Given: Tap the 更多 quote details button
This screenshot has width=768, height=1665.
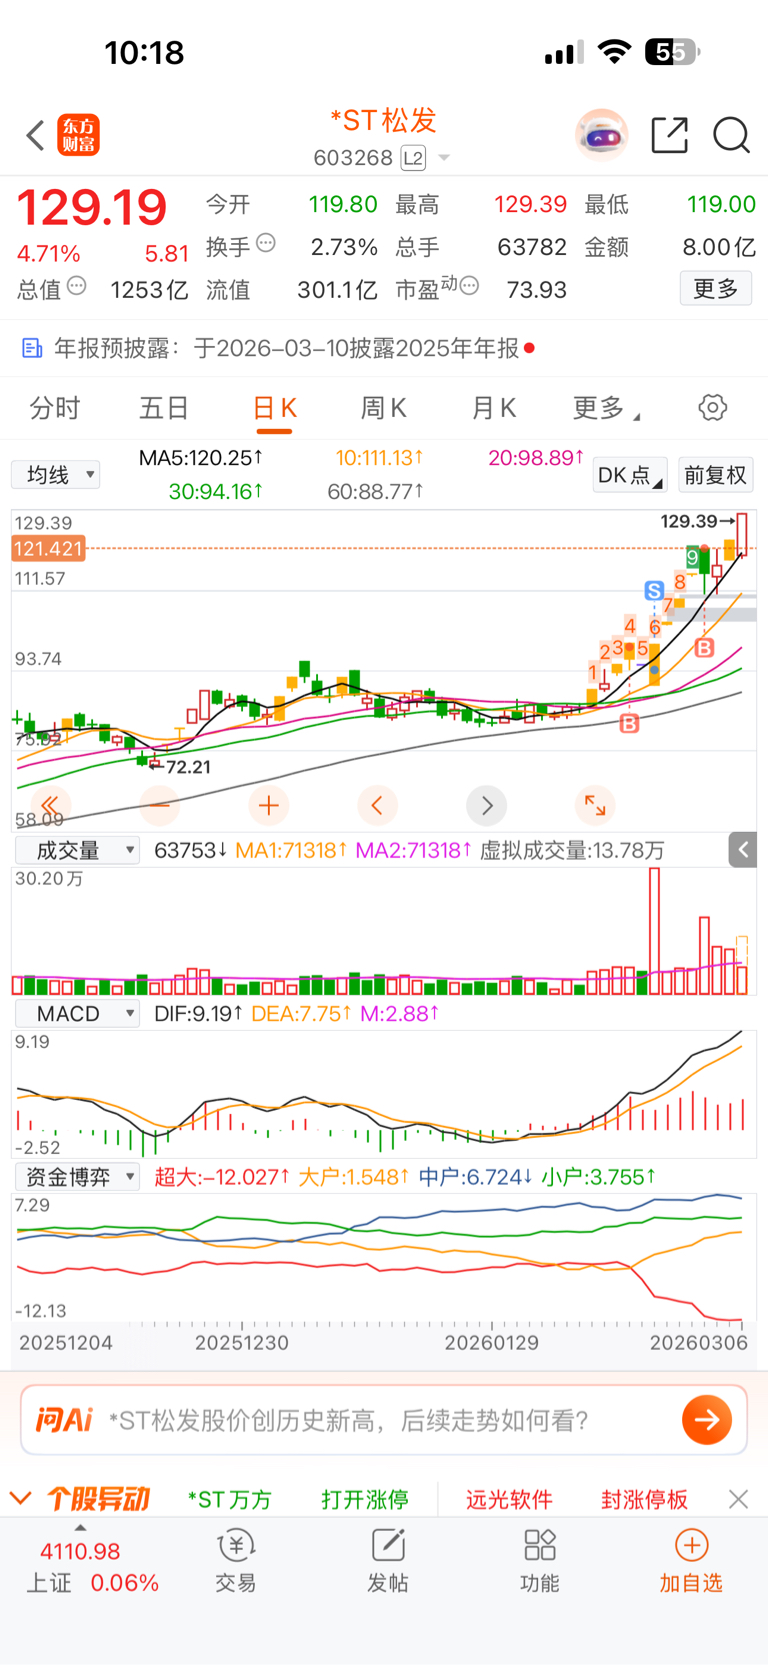Looking at the screenshot, I should pyautogui.click(x=716, y=289).
